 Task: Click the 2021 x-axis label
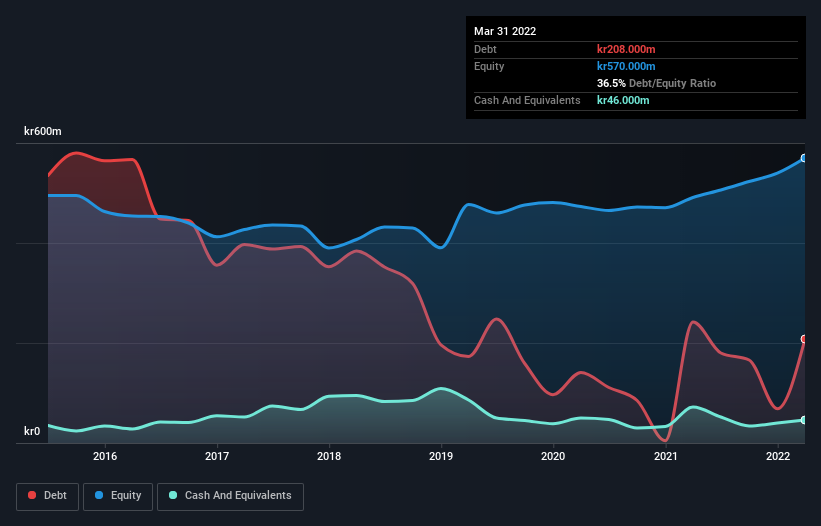pyautogui.click(x=665, y=456)
